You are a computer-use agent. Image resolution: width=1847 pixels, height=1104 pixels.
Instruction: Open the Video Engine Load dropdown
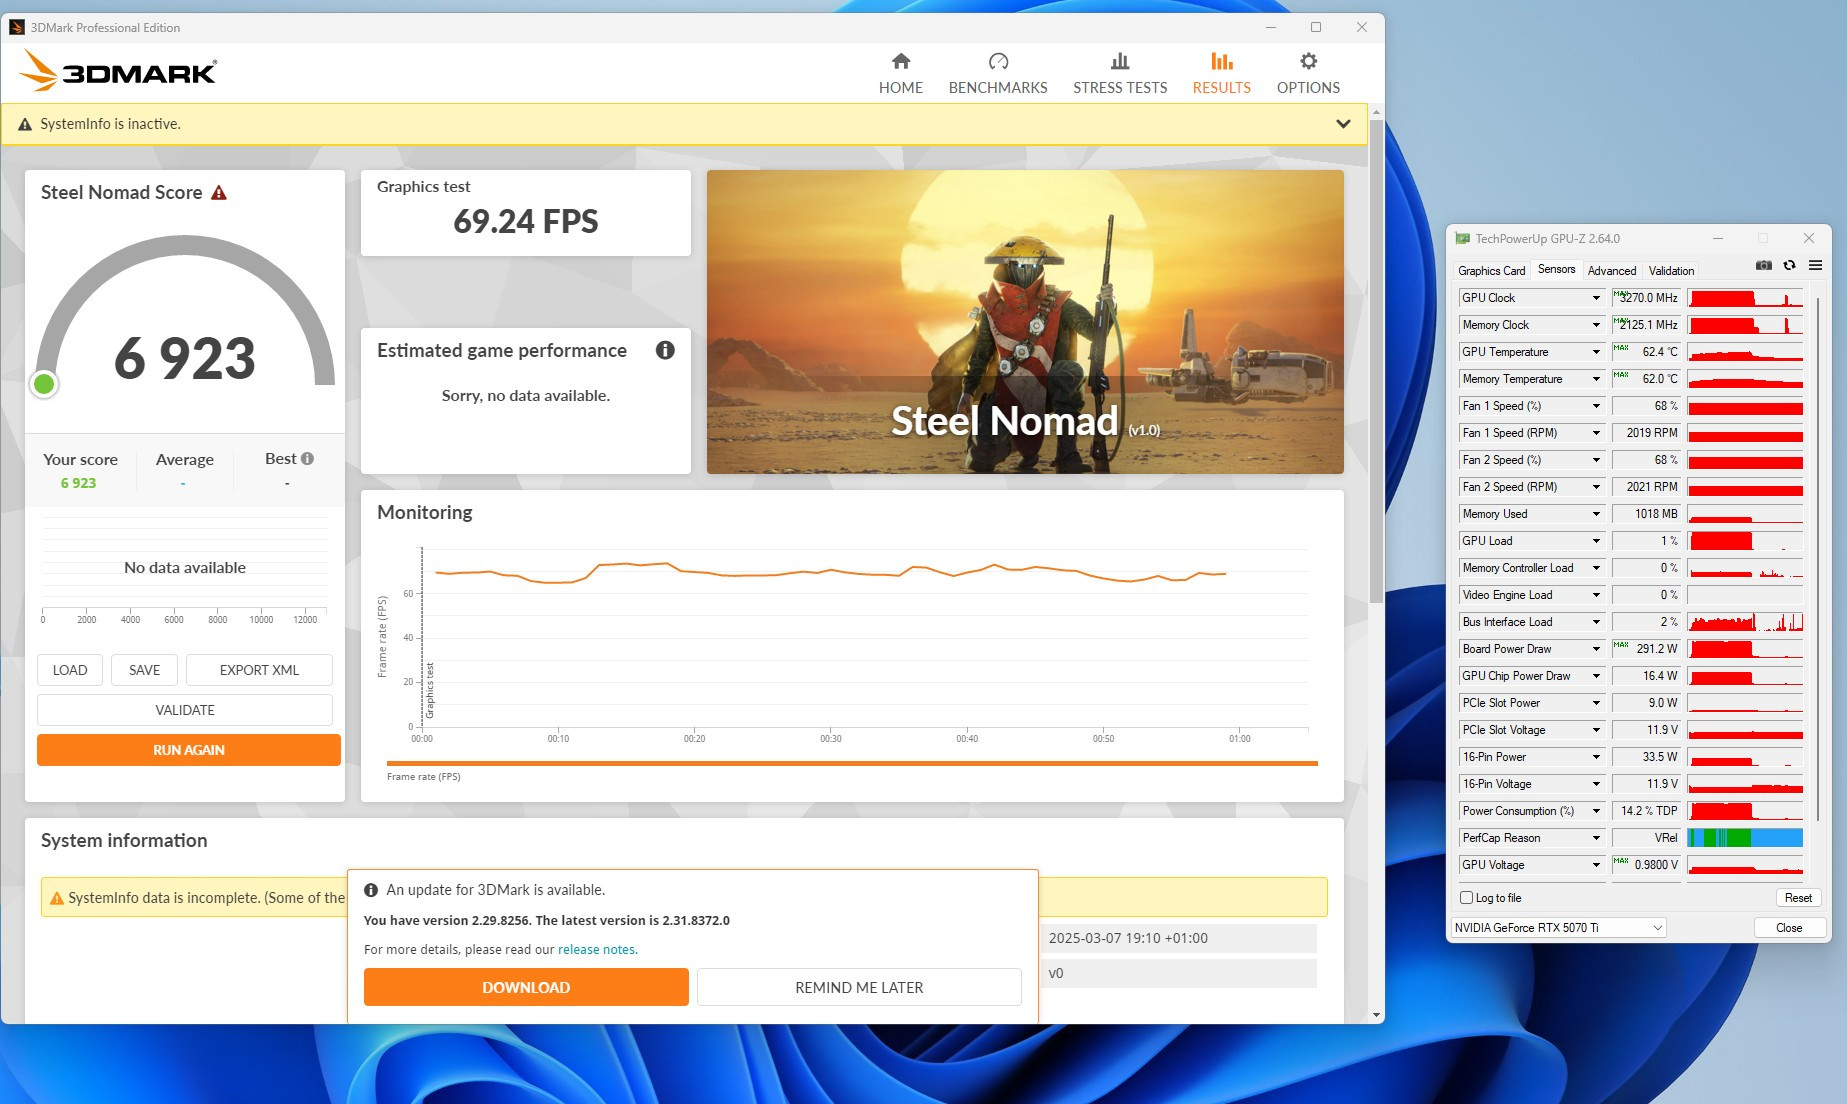pyautogui.click(x=1596, y=595)
